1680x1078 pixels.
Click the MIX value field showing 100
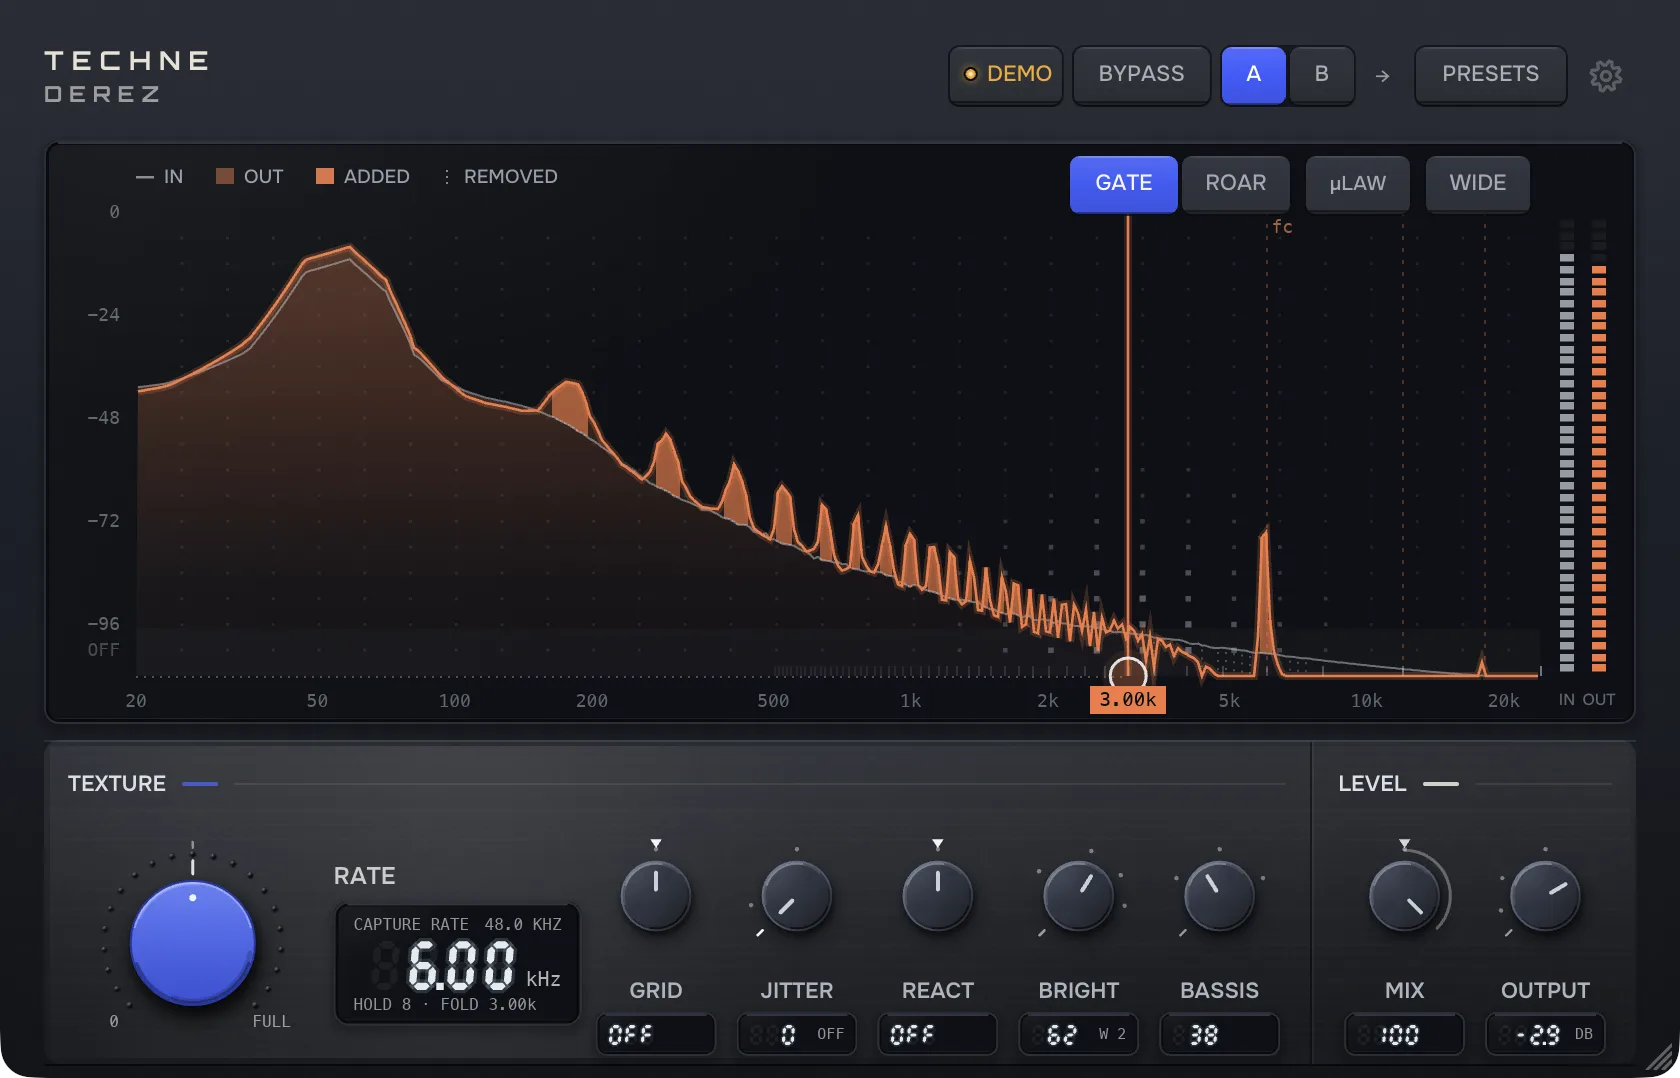pos(1404,1034)
